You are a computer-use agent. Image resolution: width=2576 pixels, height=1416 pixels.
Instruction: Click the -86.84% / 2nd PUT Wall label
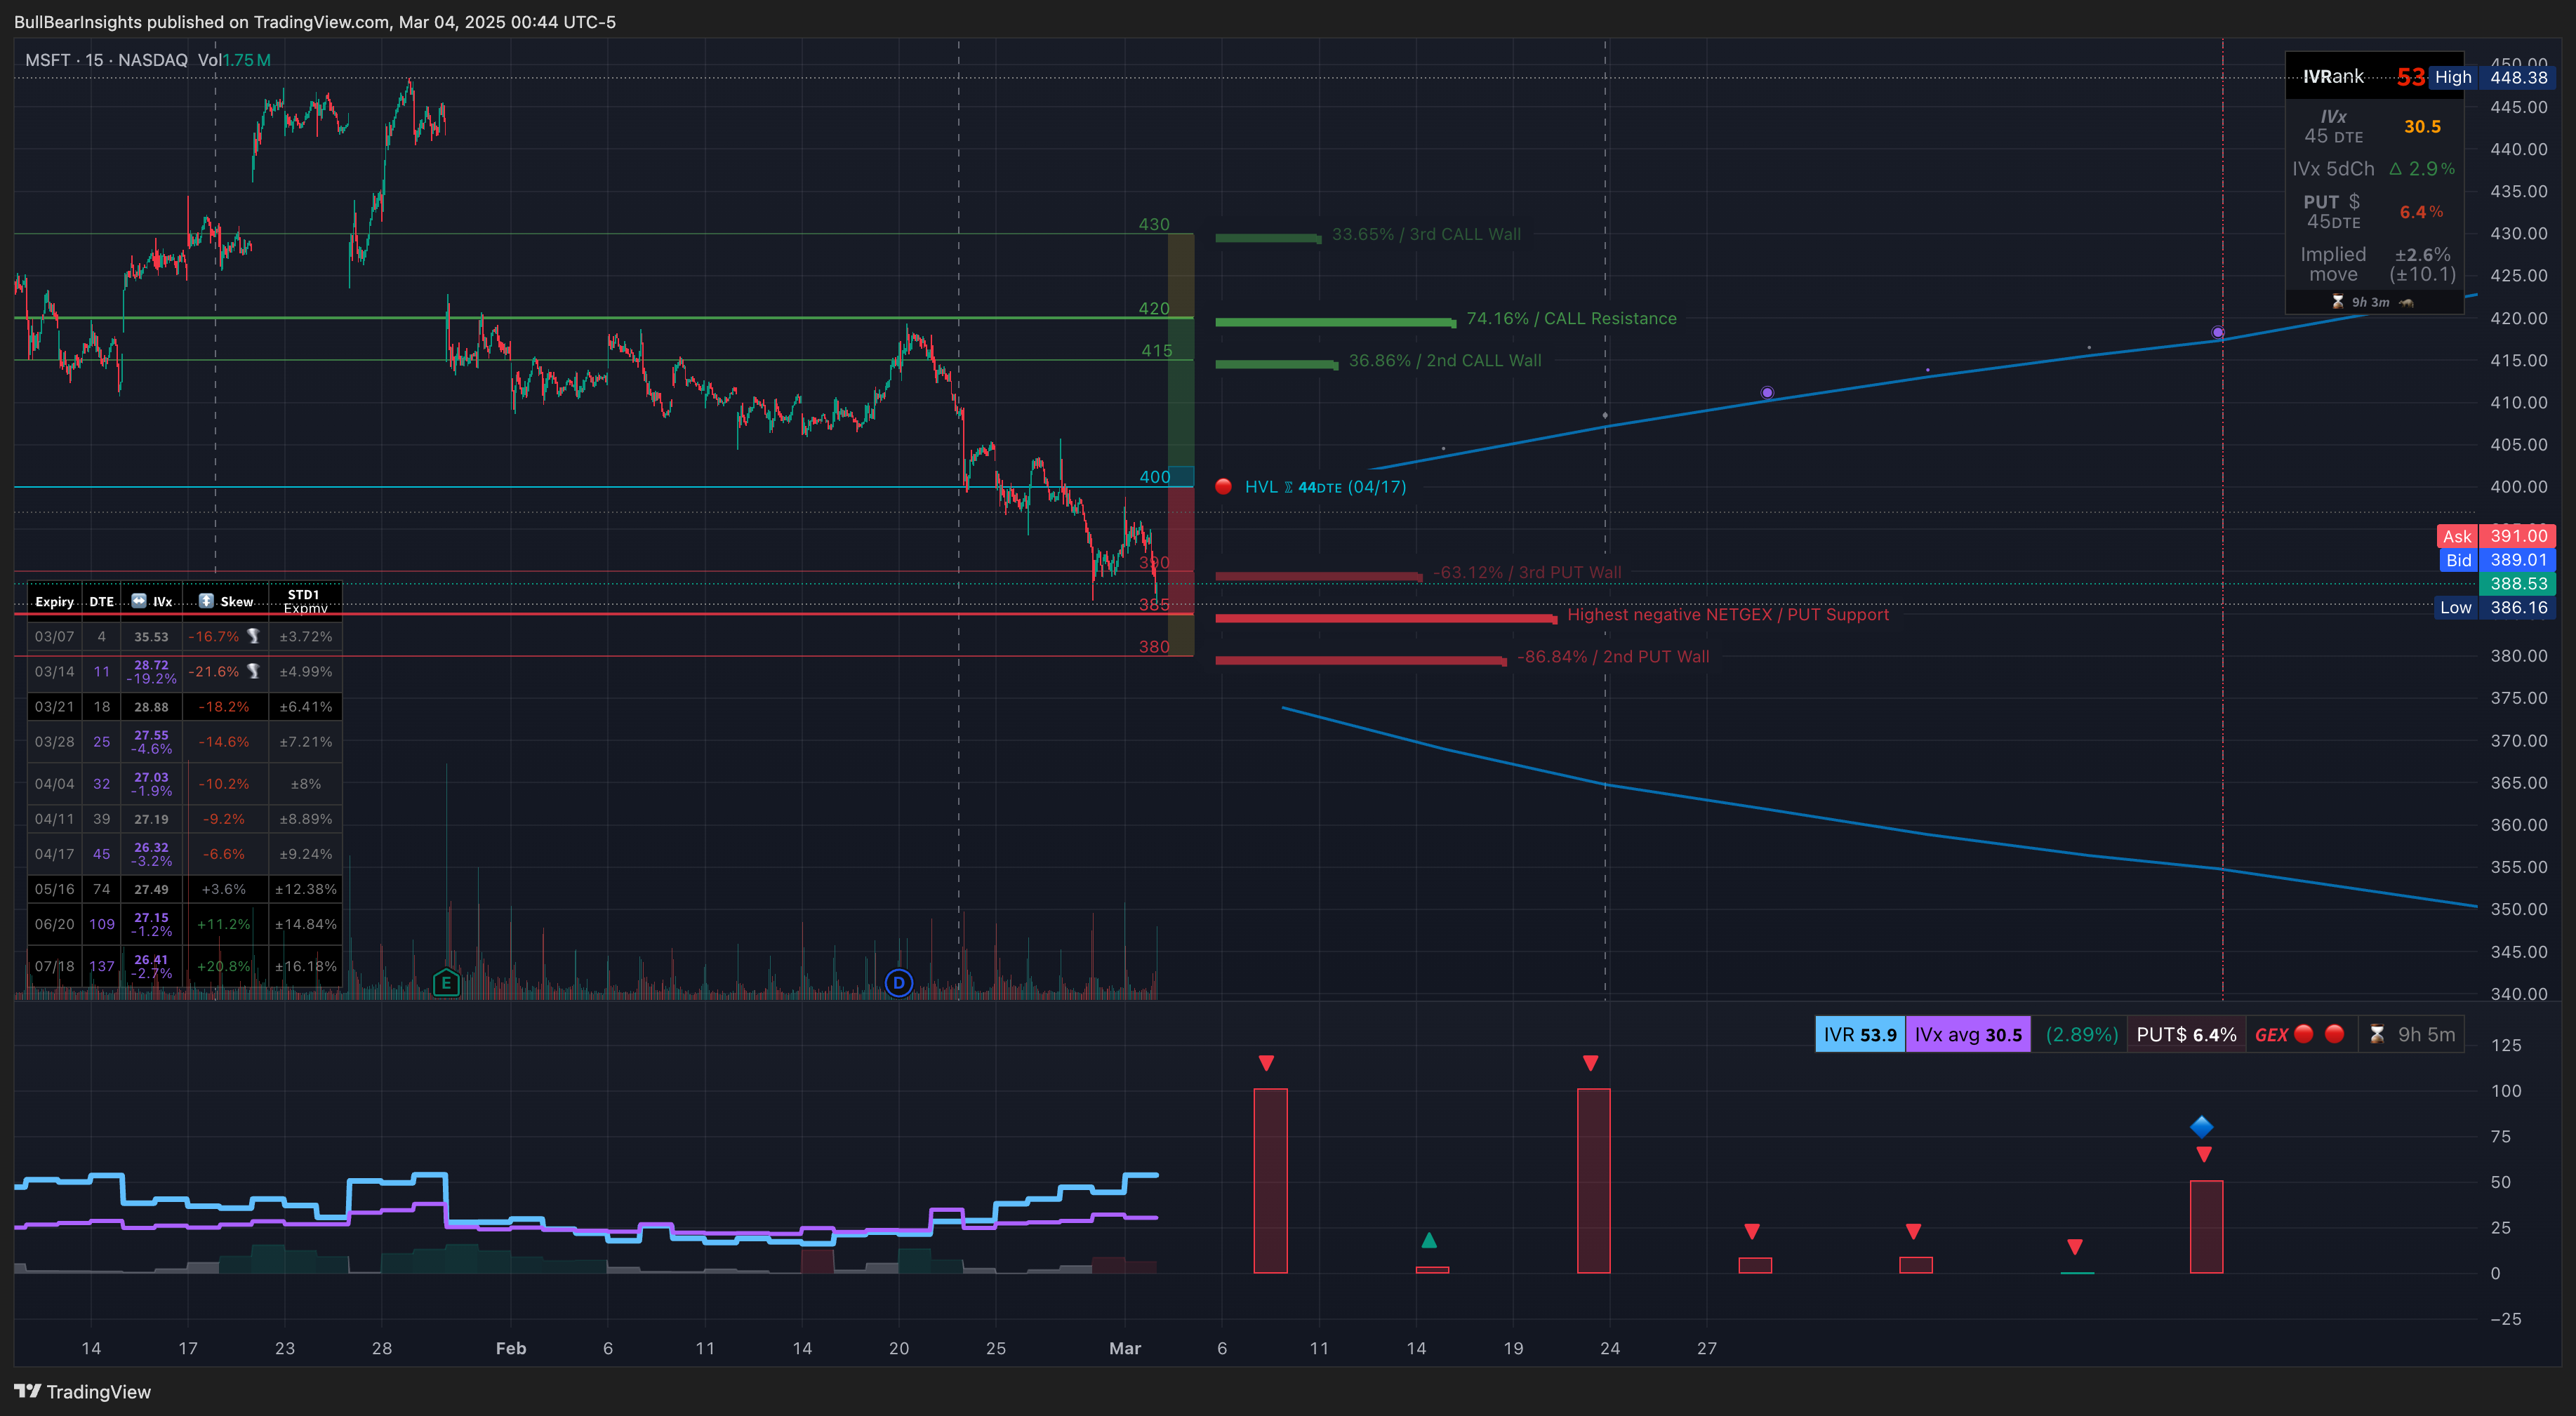point(1613,656)
